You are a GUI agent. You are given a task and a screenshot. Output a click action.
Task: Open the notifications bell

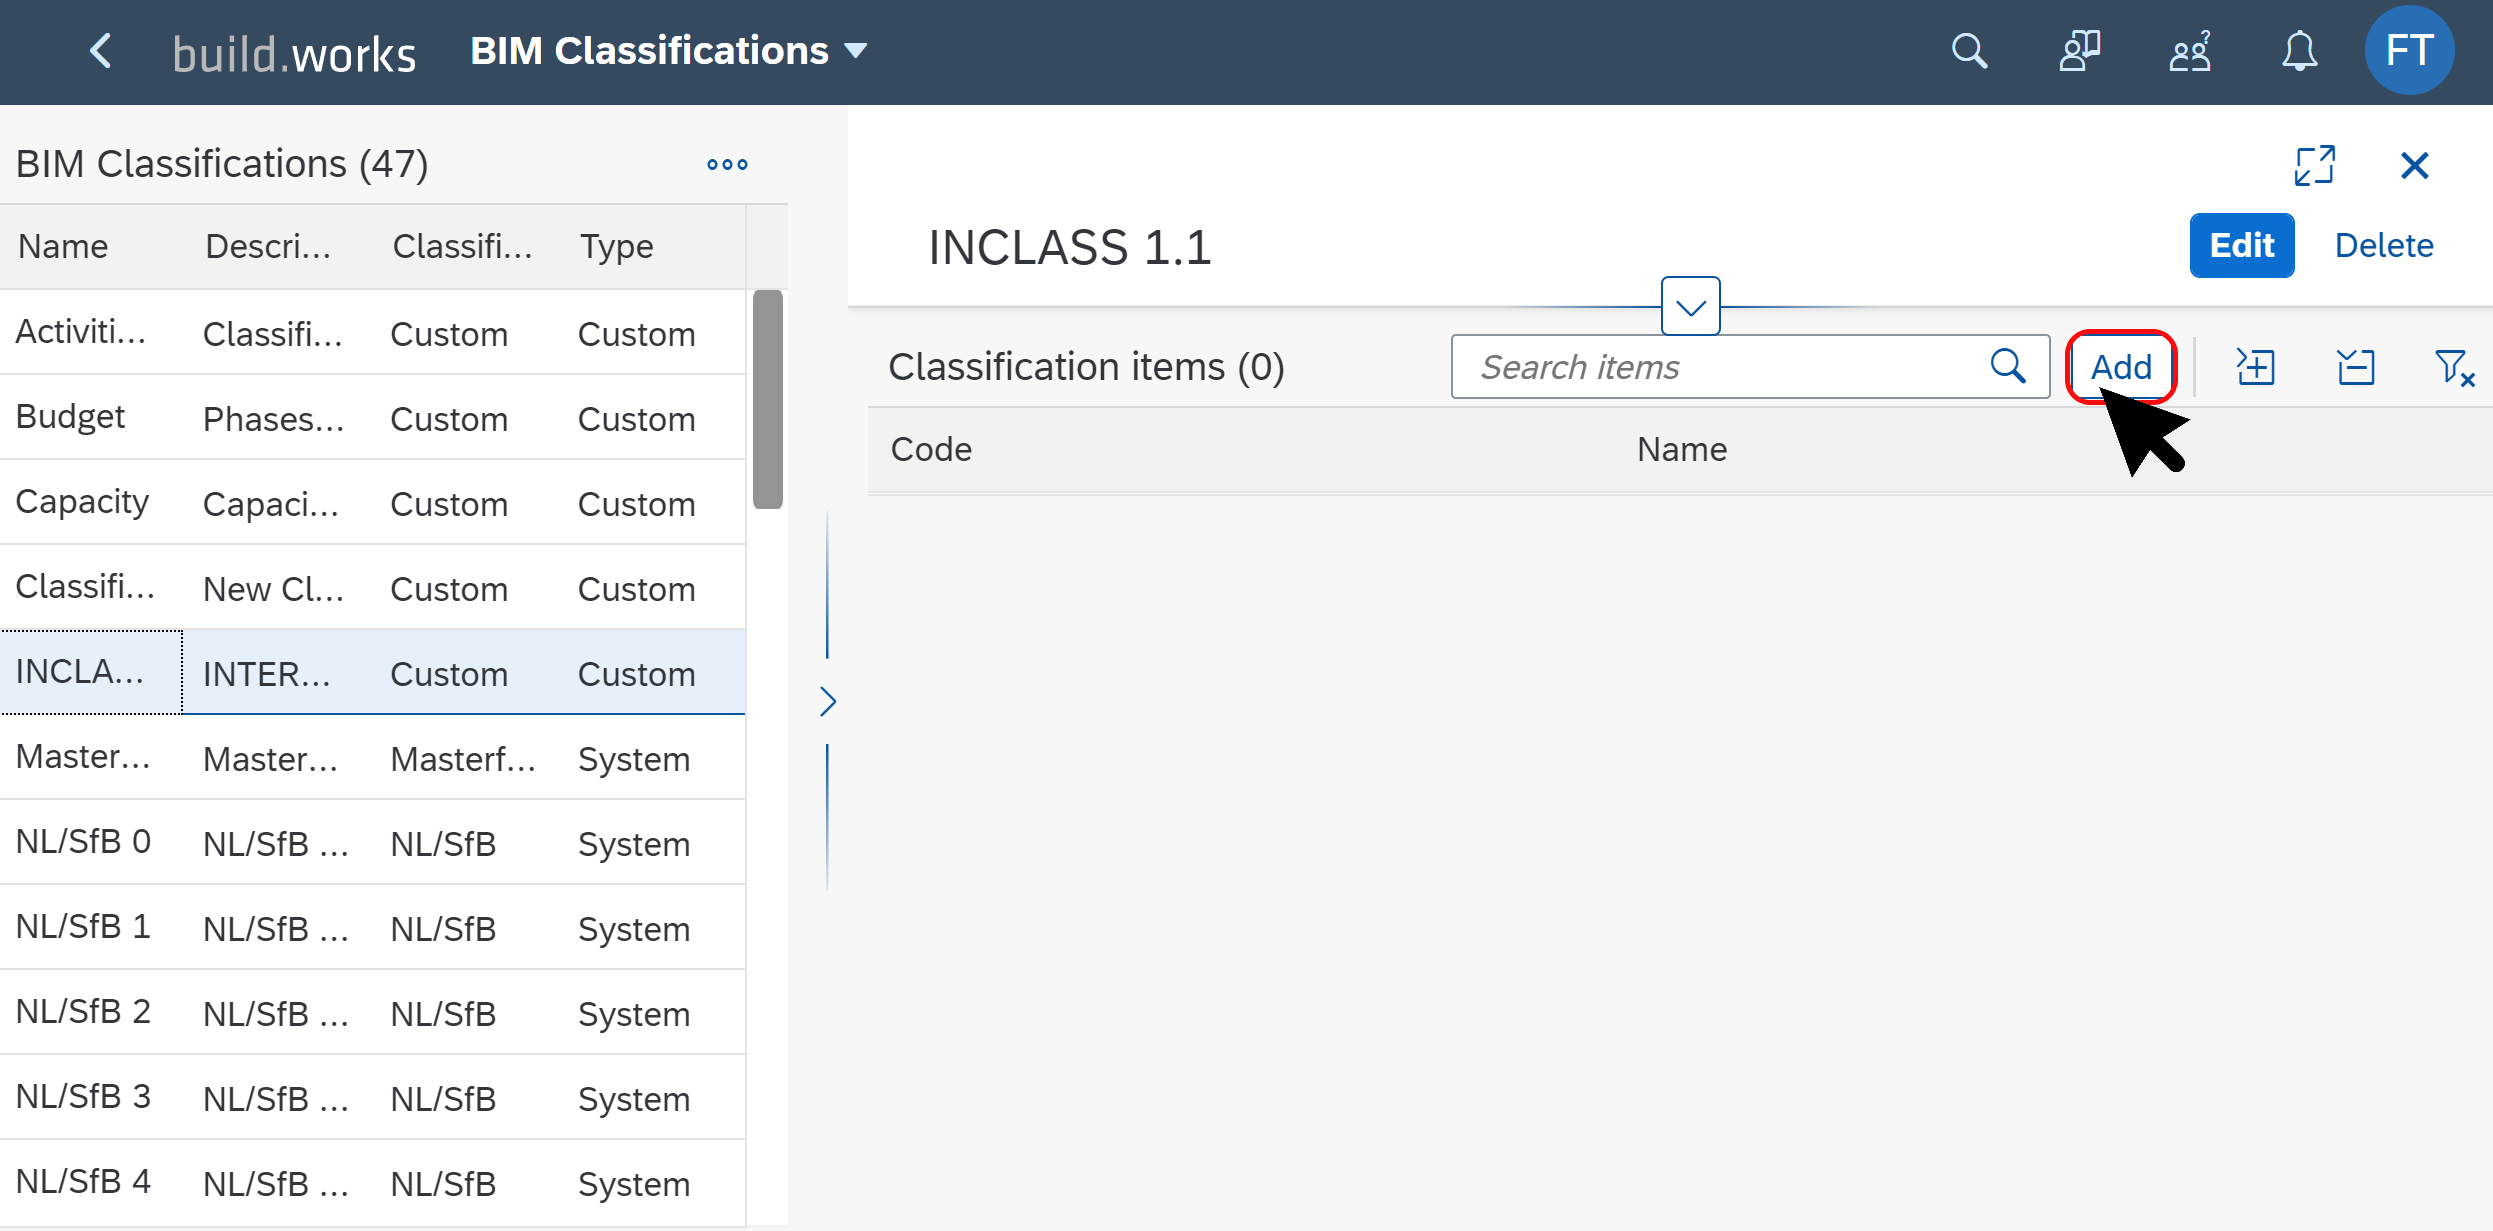click(x=2299, y=51)
